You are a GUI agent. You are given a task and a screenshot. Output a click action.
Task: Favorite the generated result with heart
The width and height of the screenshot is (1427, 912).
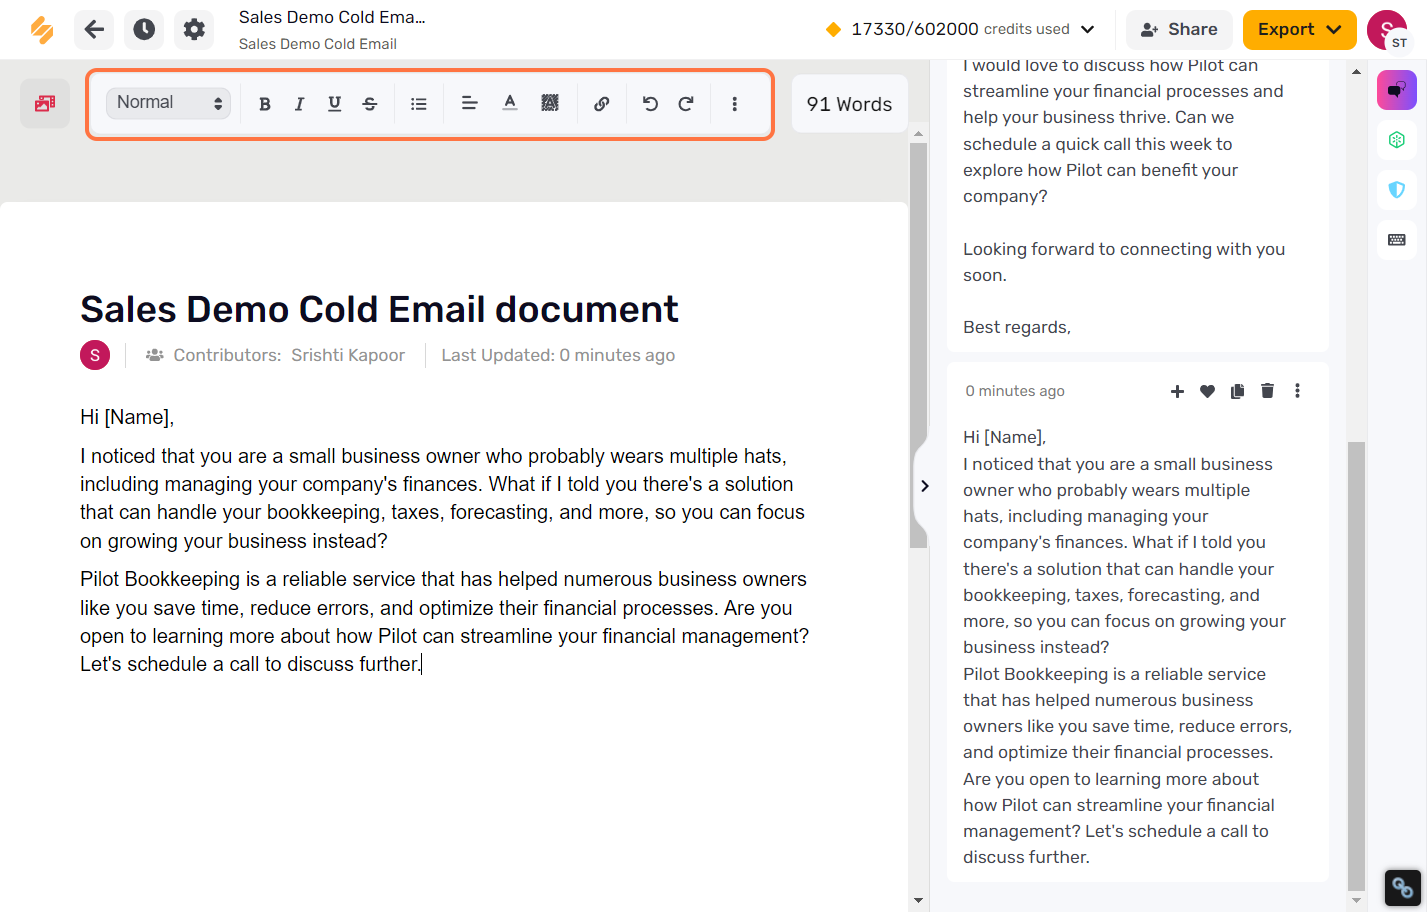coord(1207,391)
